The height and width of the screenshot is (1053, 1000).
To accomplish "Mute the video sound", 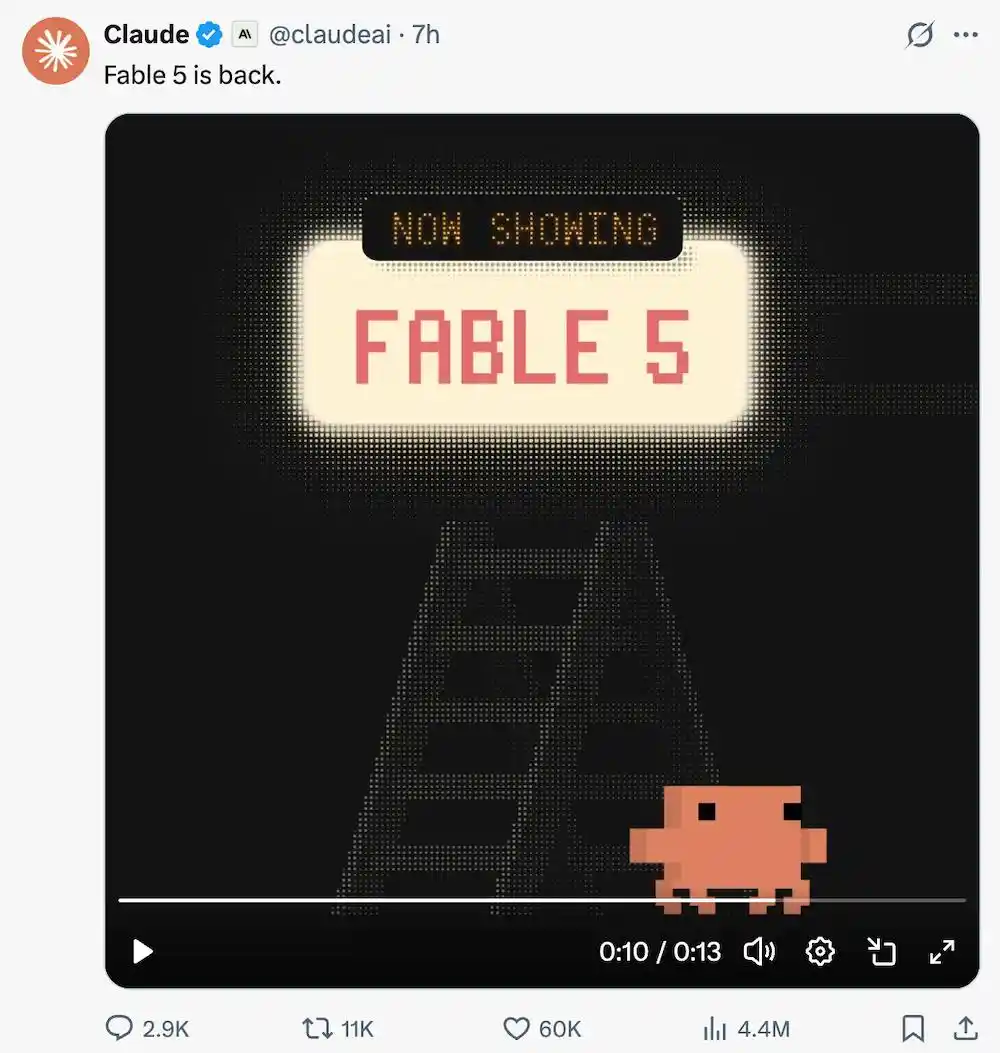I will [x=760, y=952].
